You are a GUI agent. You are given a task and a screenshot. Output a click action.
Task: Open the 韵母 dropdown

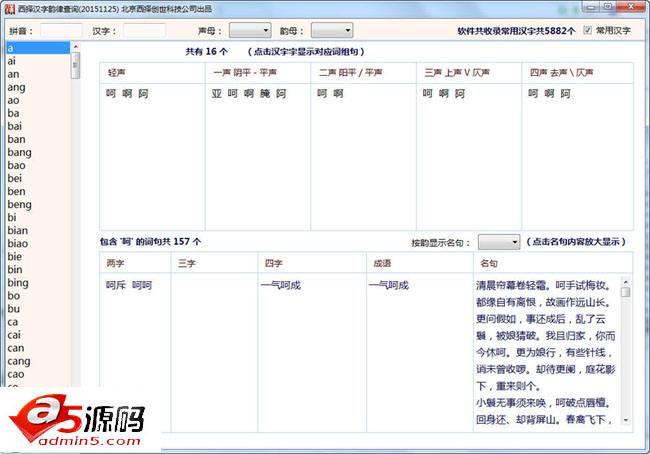[332, 30]
